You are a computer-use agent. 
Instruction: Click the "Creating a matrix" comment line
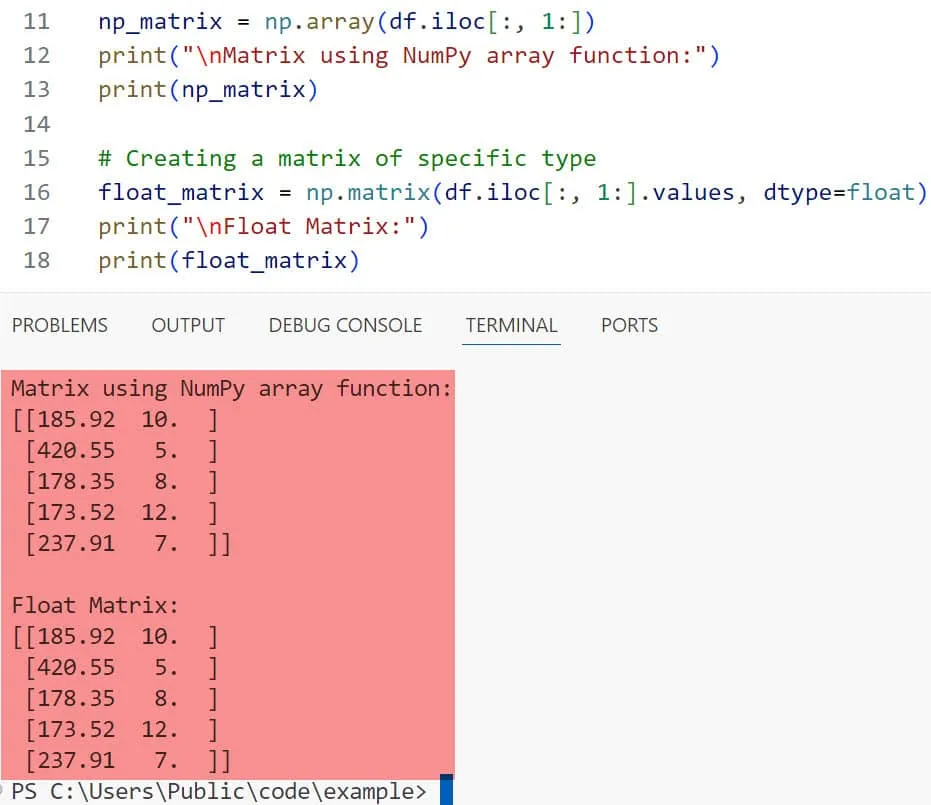[346, 158]
